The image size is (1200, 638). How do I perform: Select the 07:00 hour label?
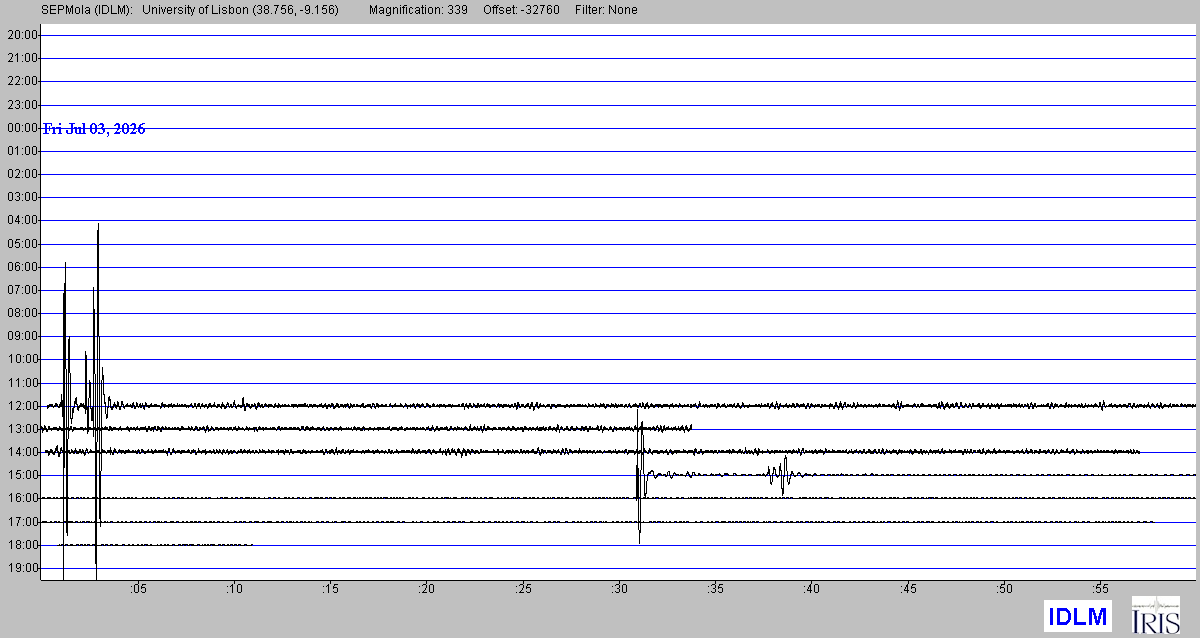coord(22,290)
